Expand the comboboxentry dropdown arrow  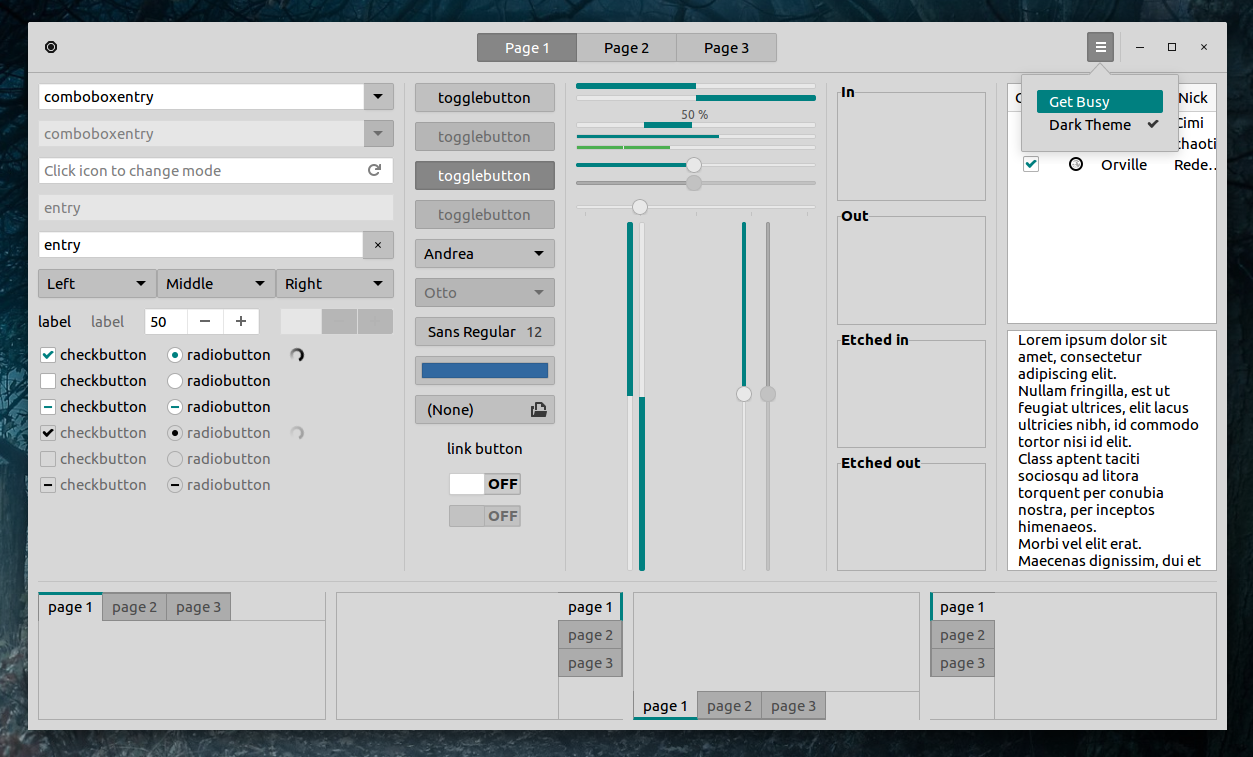pyautogui.click(x=377, y=96)
